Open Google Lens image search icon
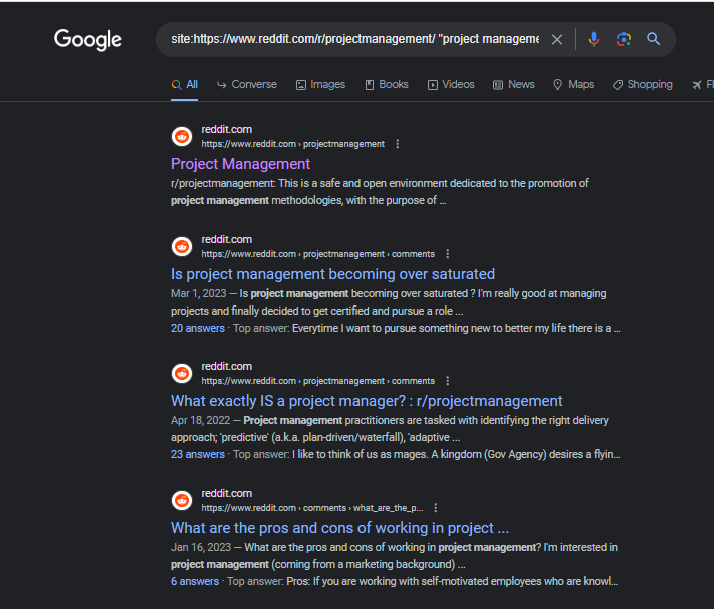Image resolution: width=715 pixels, height=610 pixels. 624,39
